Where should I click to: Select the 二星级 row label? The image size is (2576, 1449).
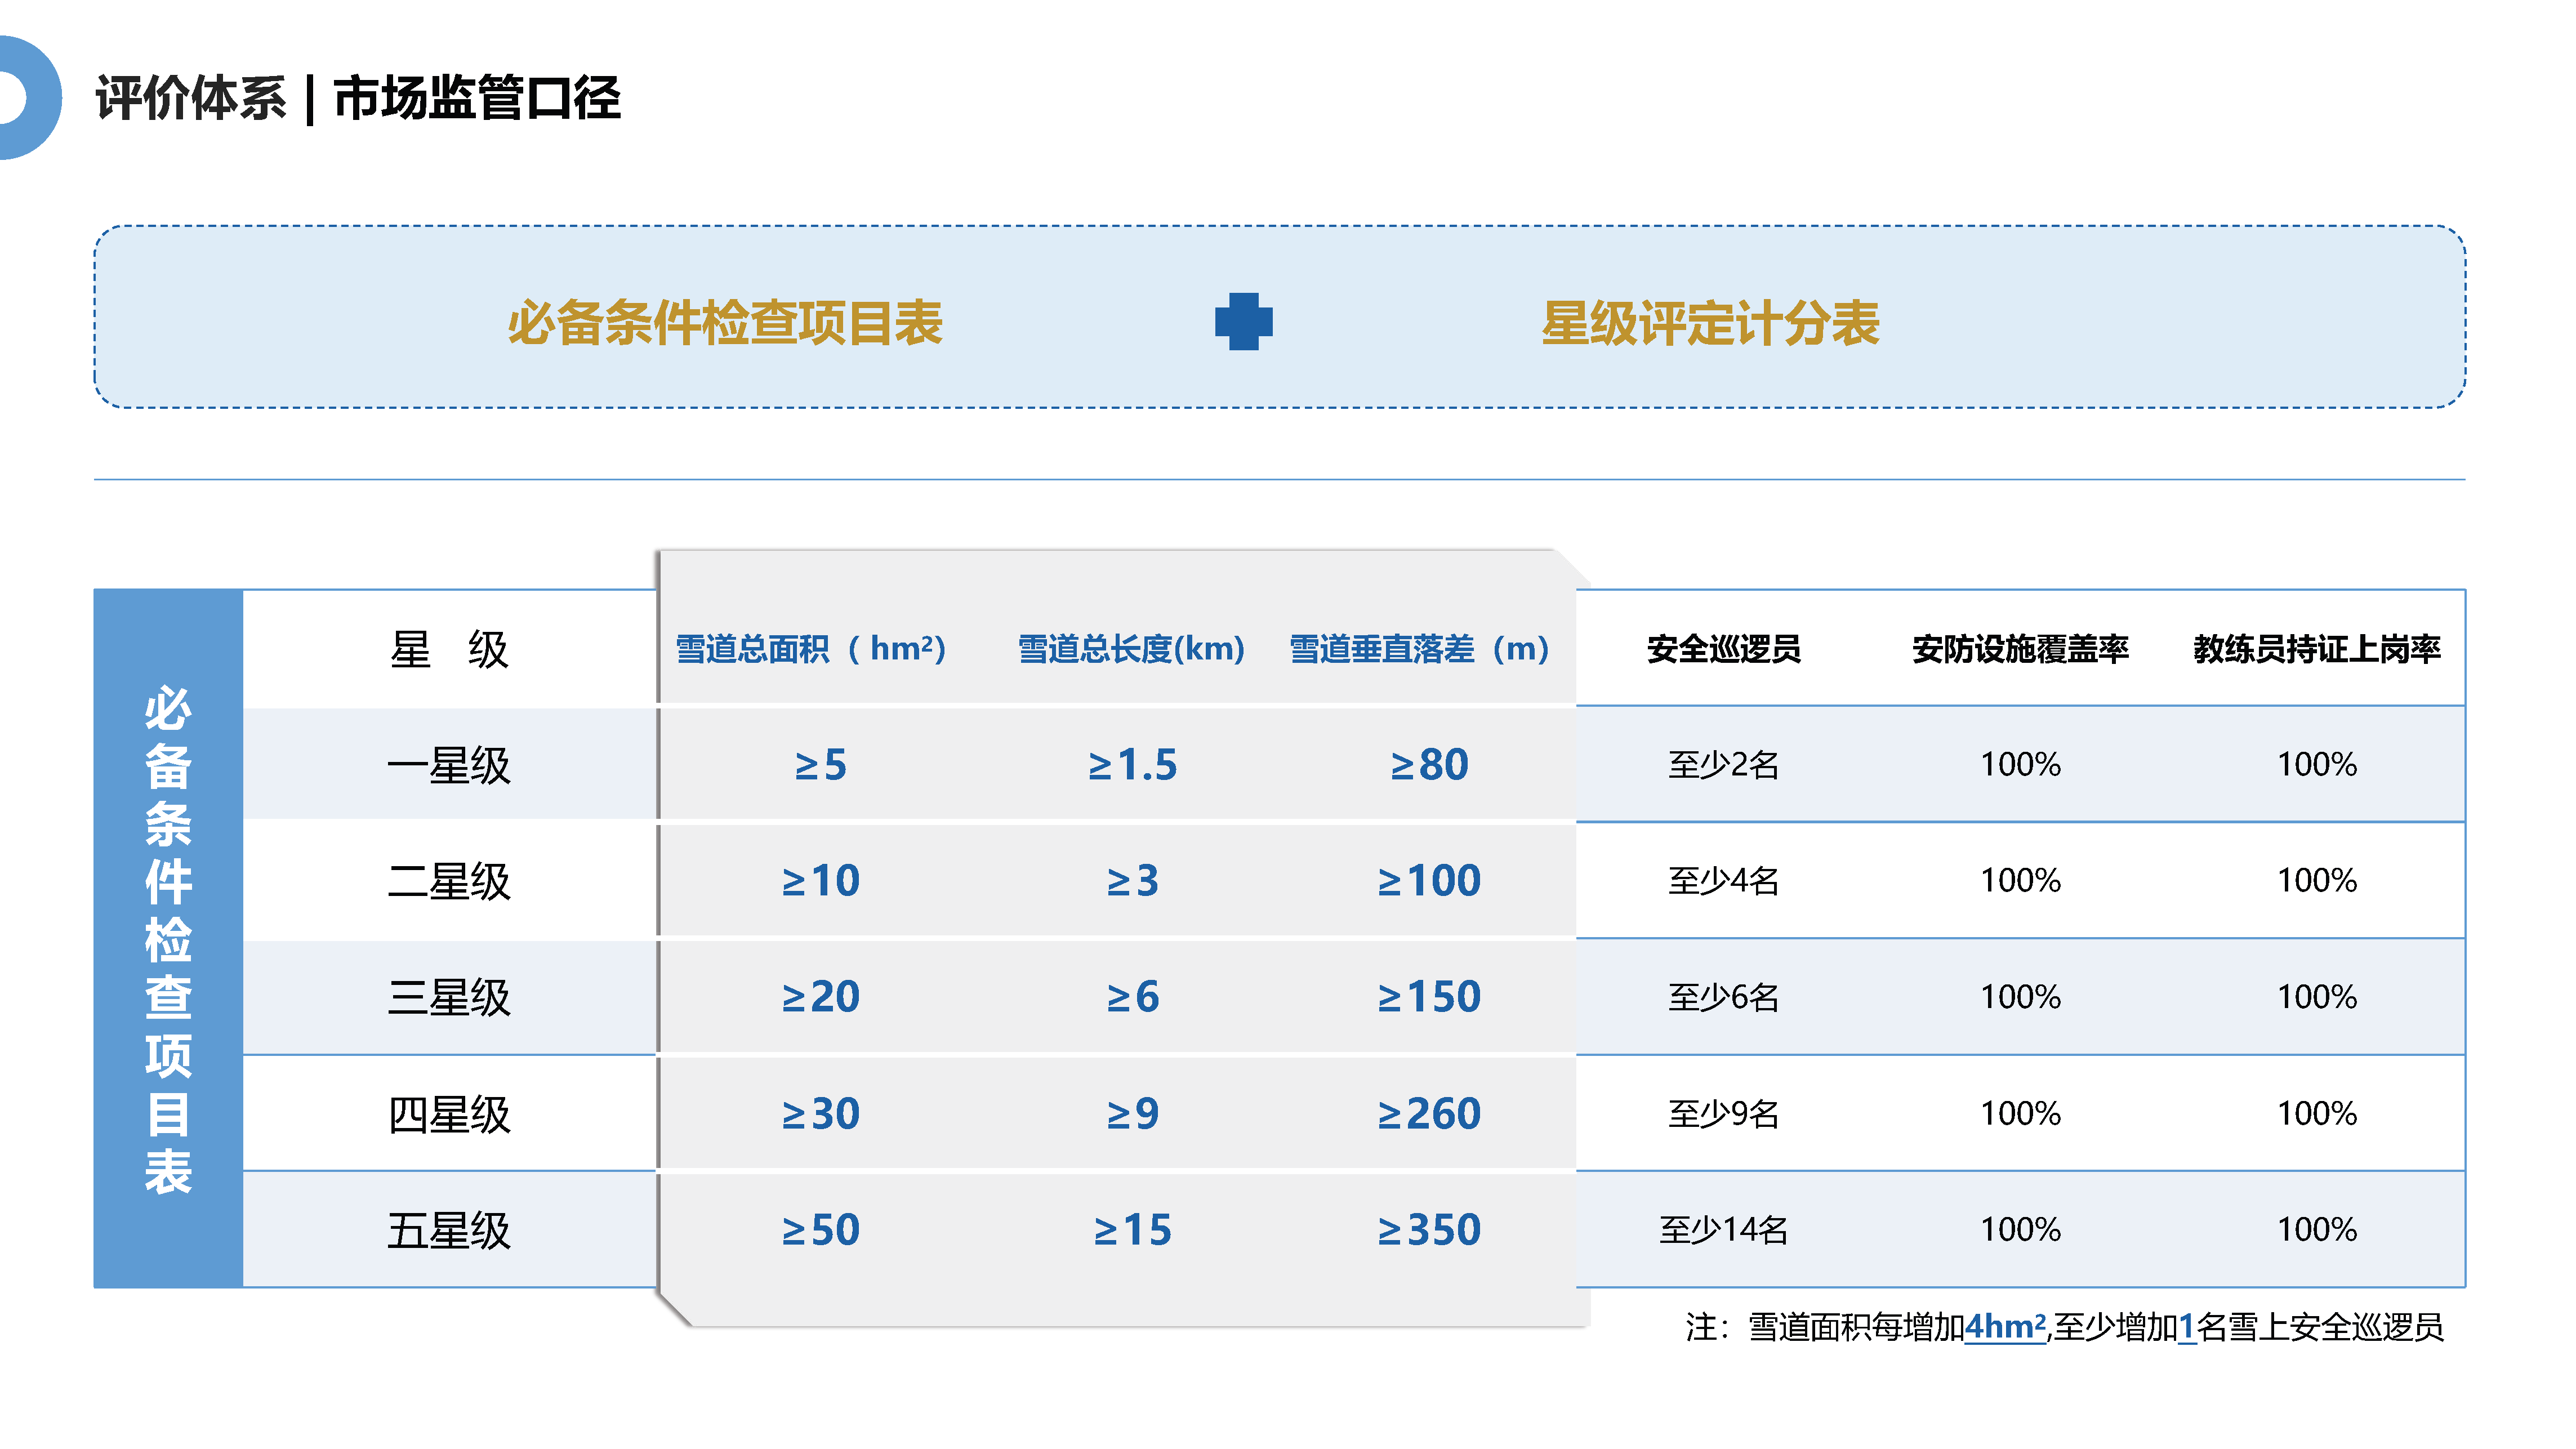point(449,881)
